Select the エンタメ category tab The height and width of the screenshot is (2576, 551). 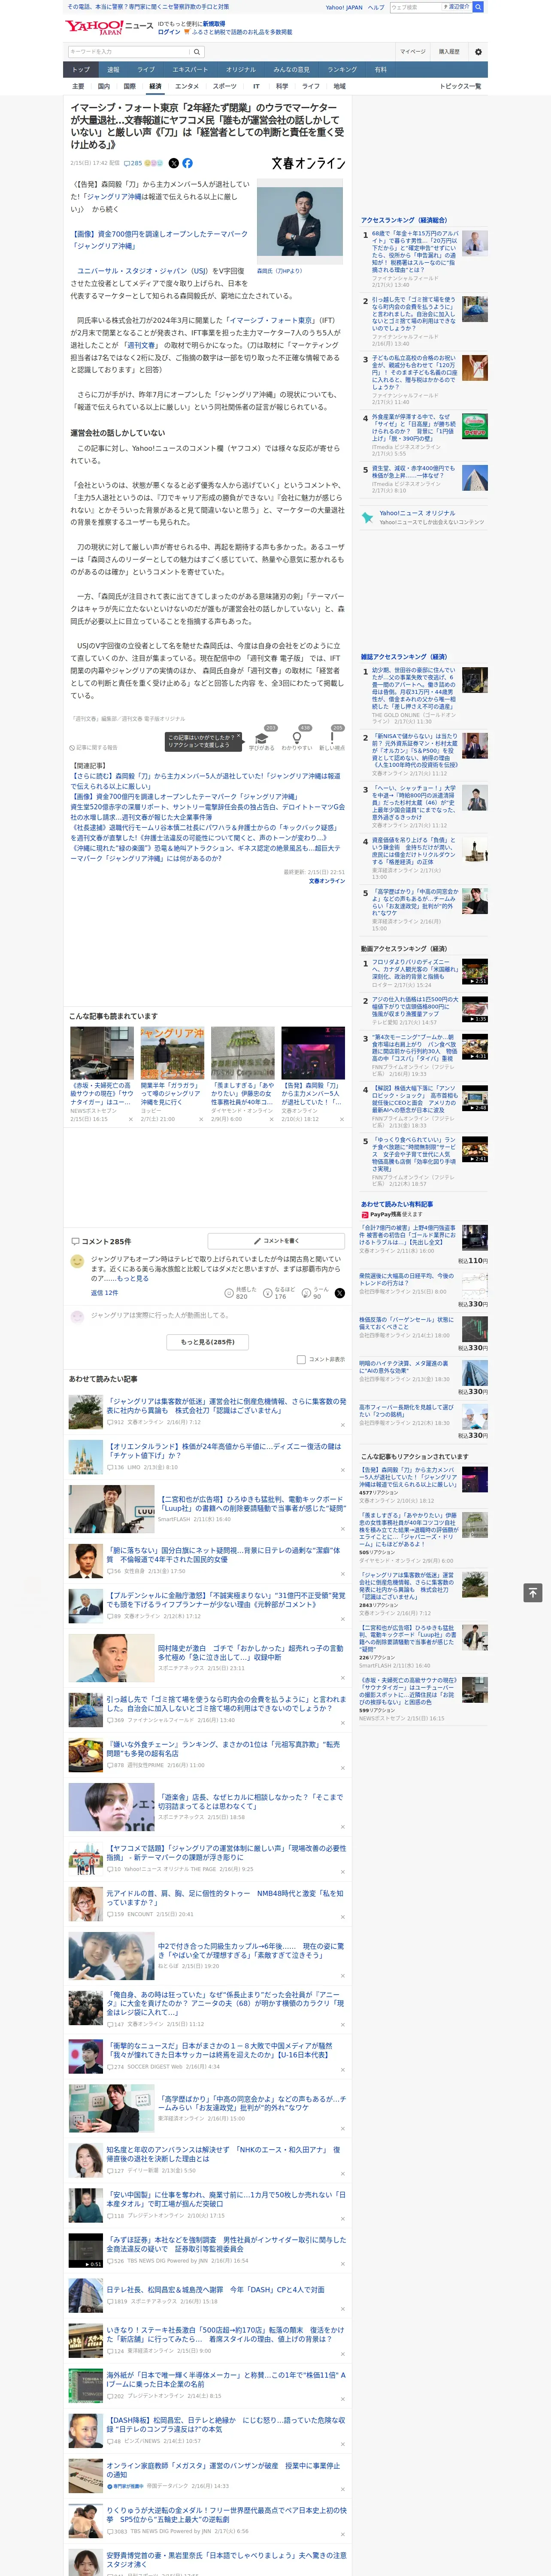coord(187,86)
